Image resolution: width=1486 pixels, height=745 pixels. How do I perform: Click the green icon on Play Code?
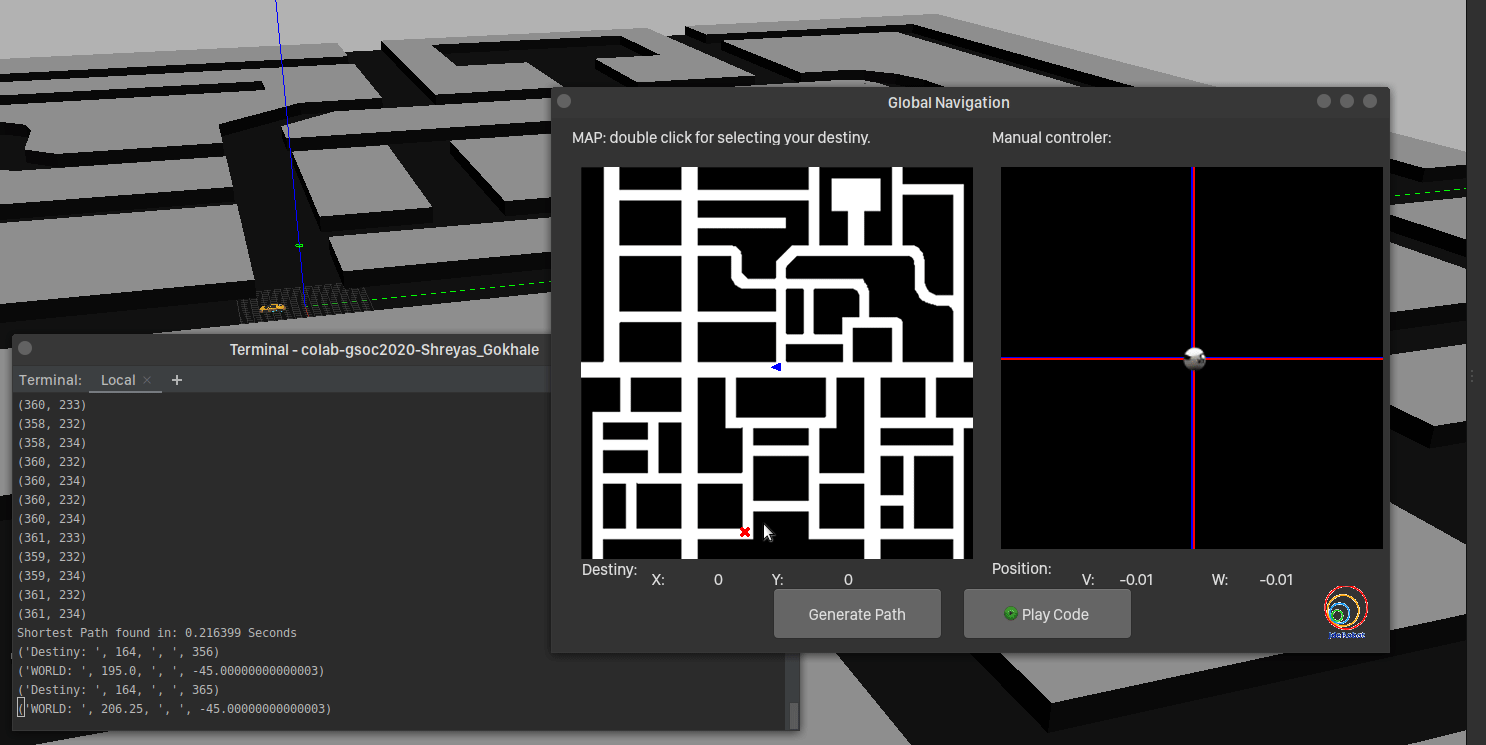coord(1010,614)
